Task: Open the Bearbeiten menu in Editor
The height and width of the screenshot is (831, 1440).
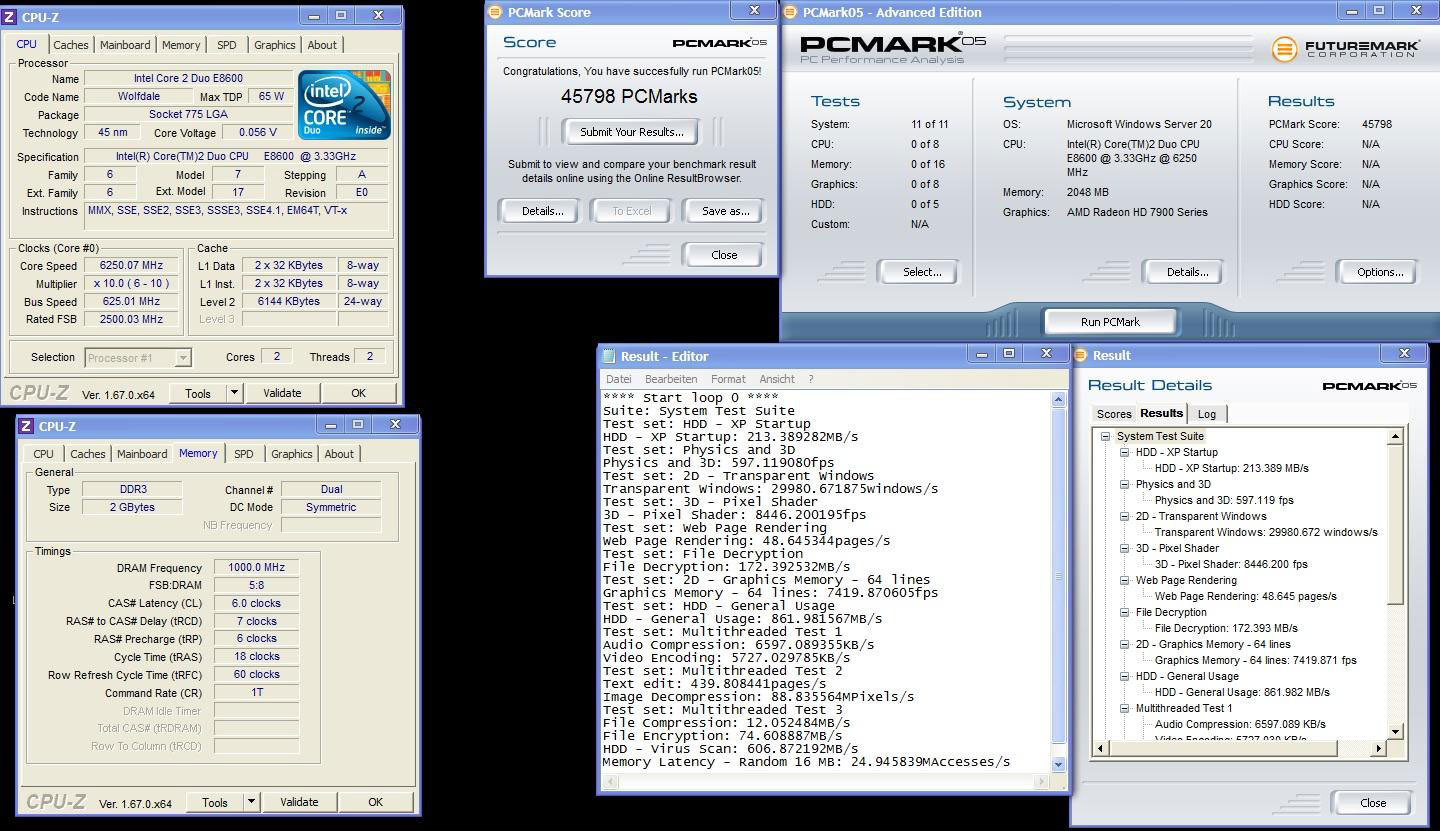Action: (x=671, y=379)
